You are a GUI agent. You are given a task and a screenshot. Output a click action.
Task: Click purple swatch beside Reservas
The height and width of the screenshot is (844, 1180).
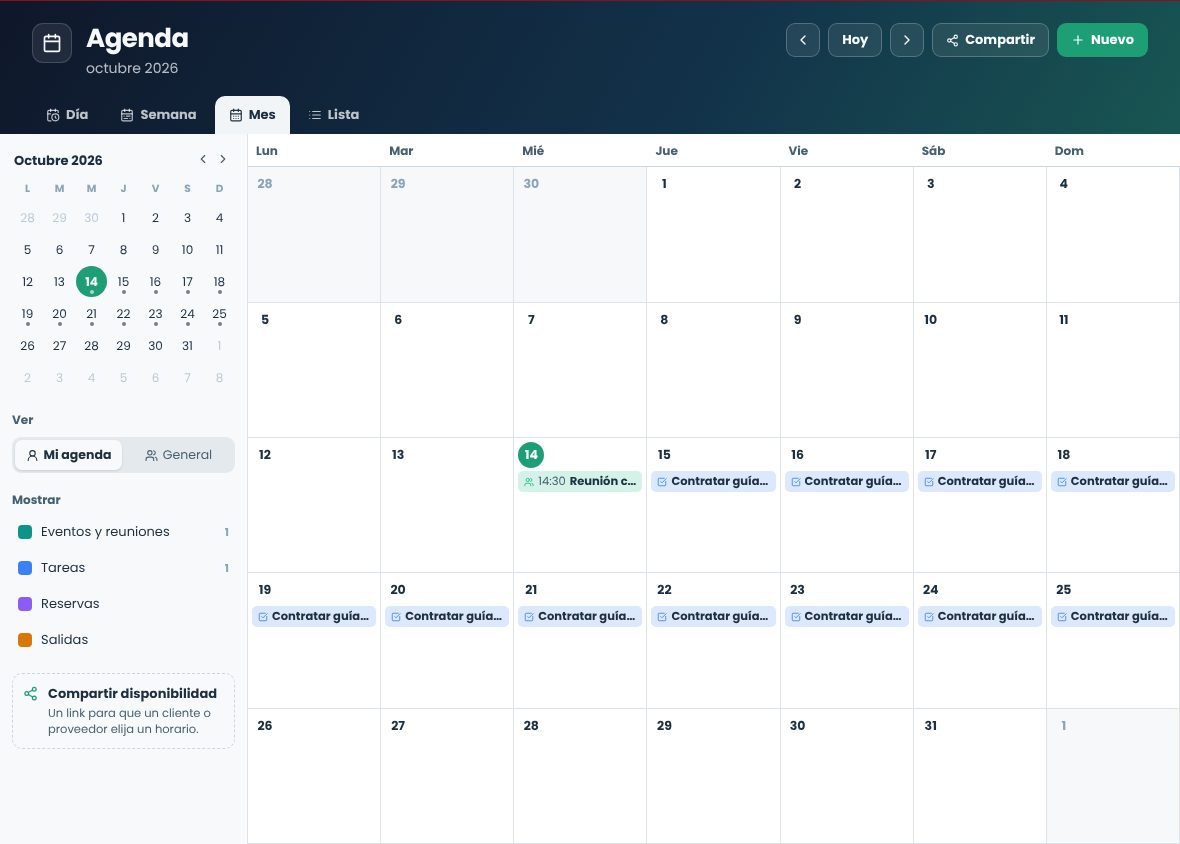25,604
